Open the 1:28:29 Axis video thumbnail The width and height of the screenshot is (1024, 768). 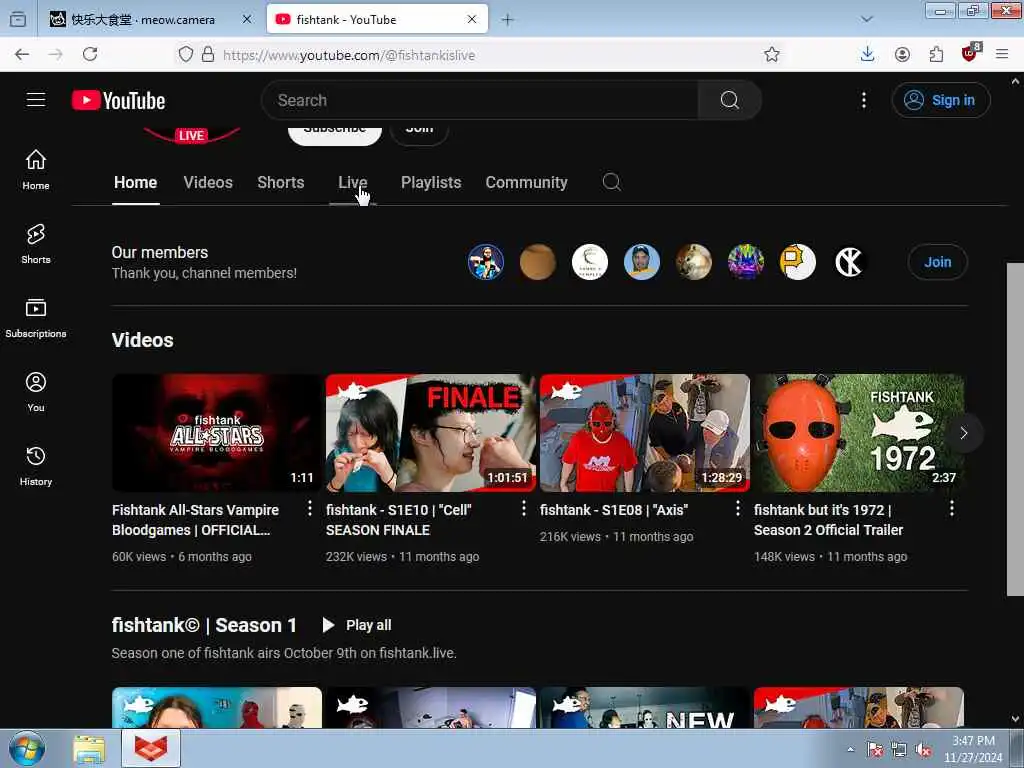[645, 432]
